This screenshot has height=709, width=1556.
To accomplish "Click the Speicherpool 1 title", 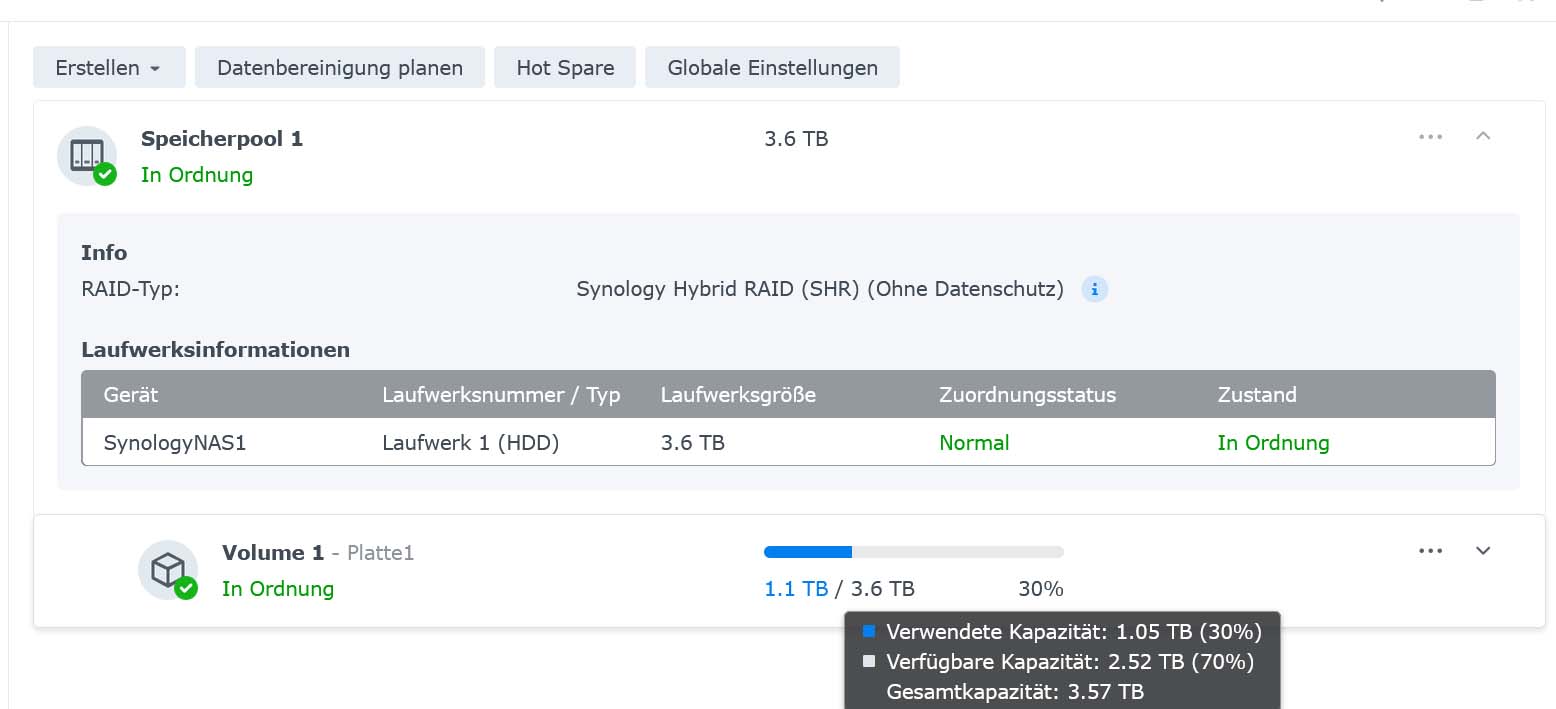I will (222, 139).
